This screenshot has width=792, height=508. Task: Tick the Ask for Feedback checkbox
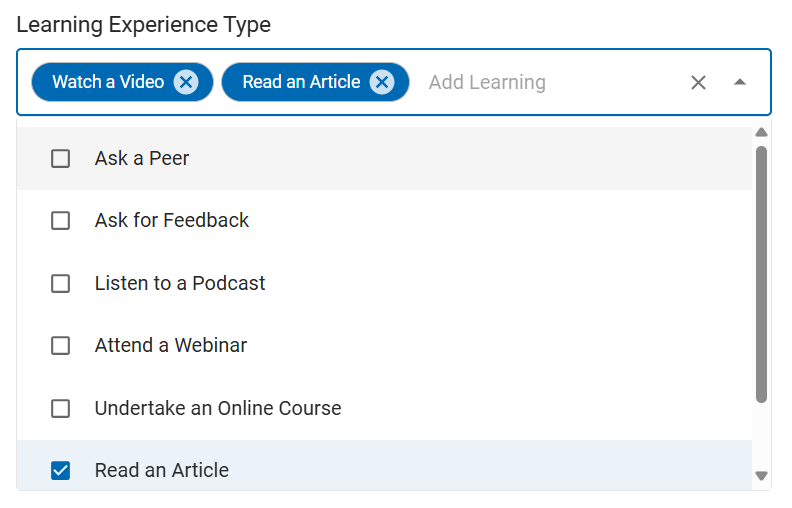click(x=61, y=220)
